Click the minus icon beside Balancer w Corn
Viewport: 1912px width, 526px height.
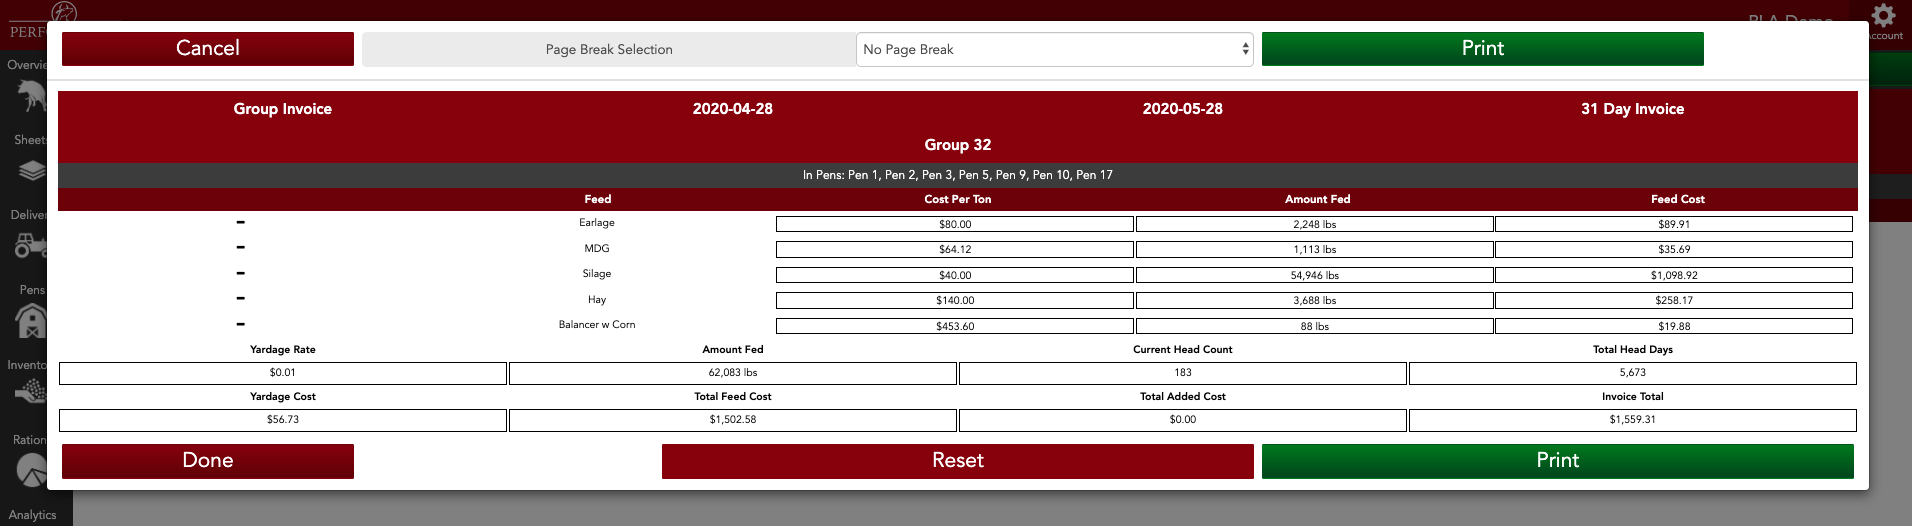pos(240,325)
